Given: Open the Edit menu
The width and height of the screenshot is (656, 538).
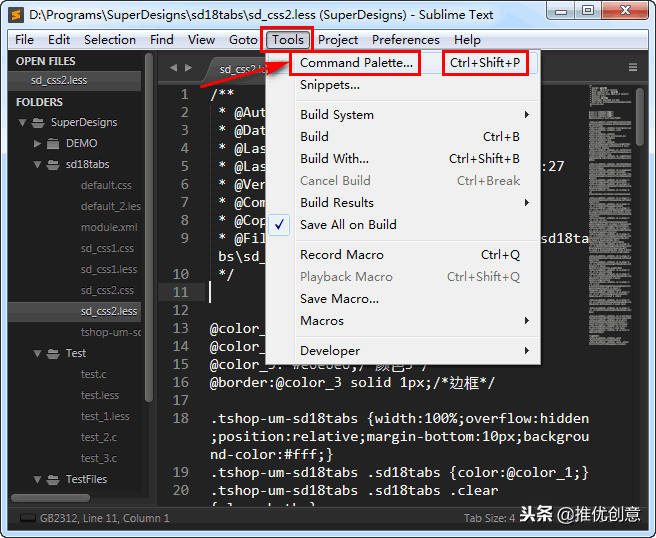Looking at the screenshot, I should pyautogui.click(x=59, y=40).
